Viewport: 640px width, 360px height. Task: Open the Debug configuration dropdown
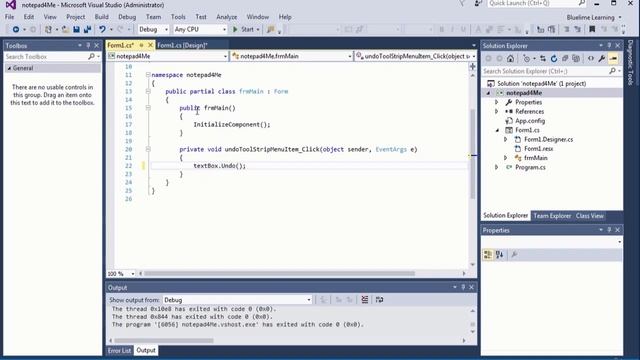[153, 29]
